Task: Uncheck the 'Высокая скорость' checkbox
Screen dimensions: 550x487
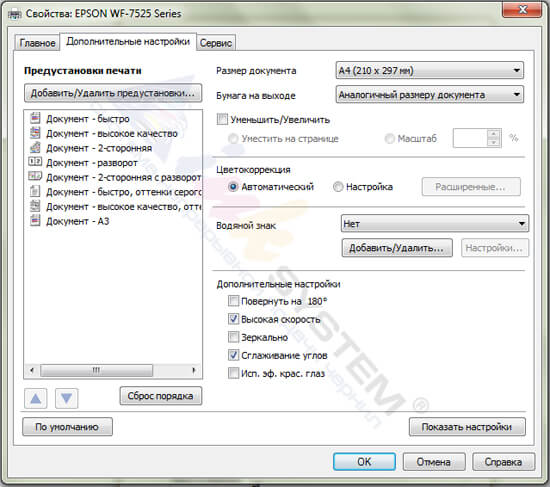Action: click(x=233, y=319)
